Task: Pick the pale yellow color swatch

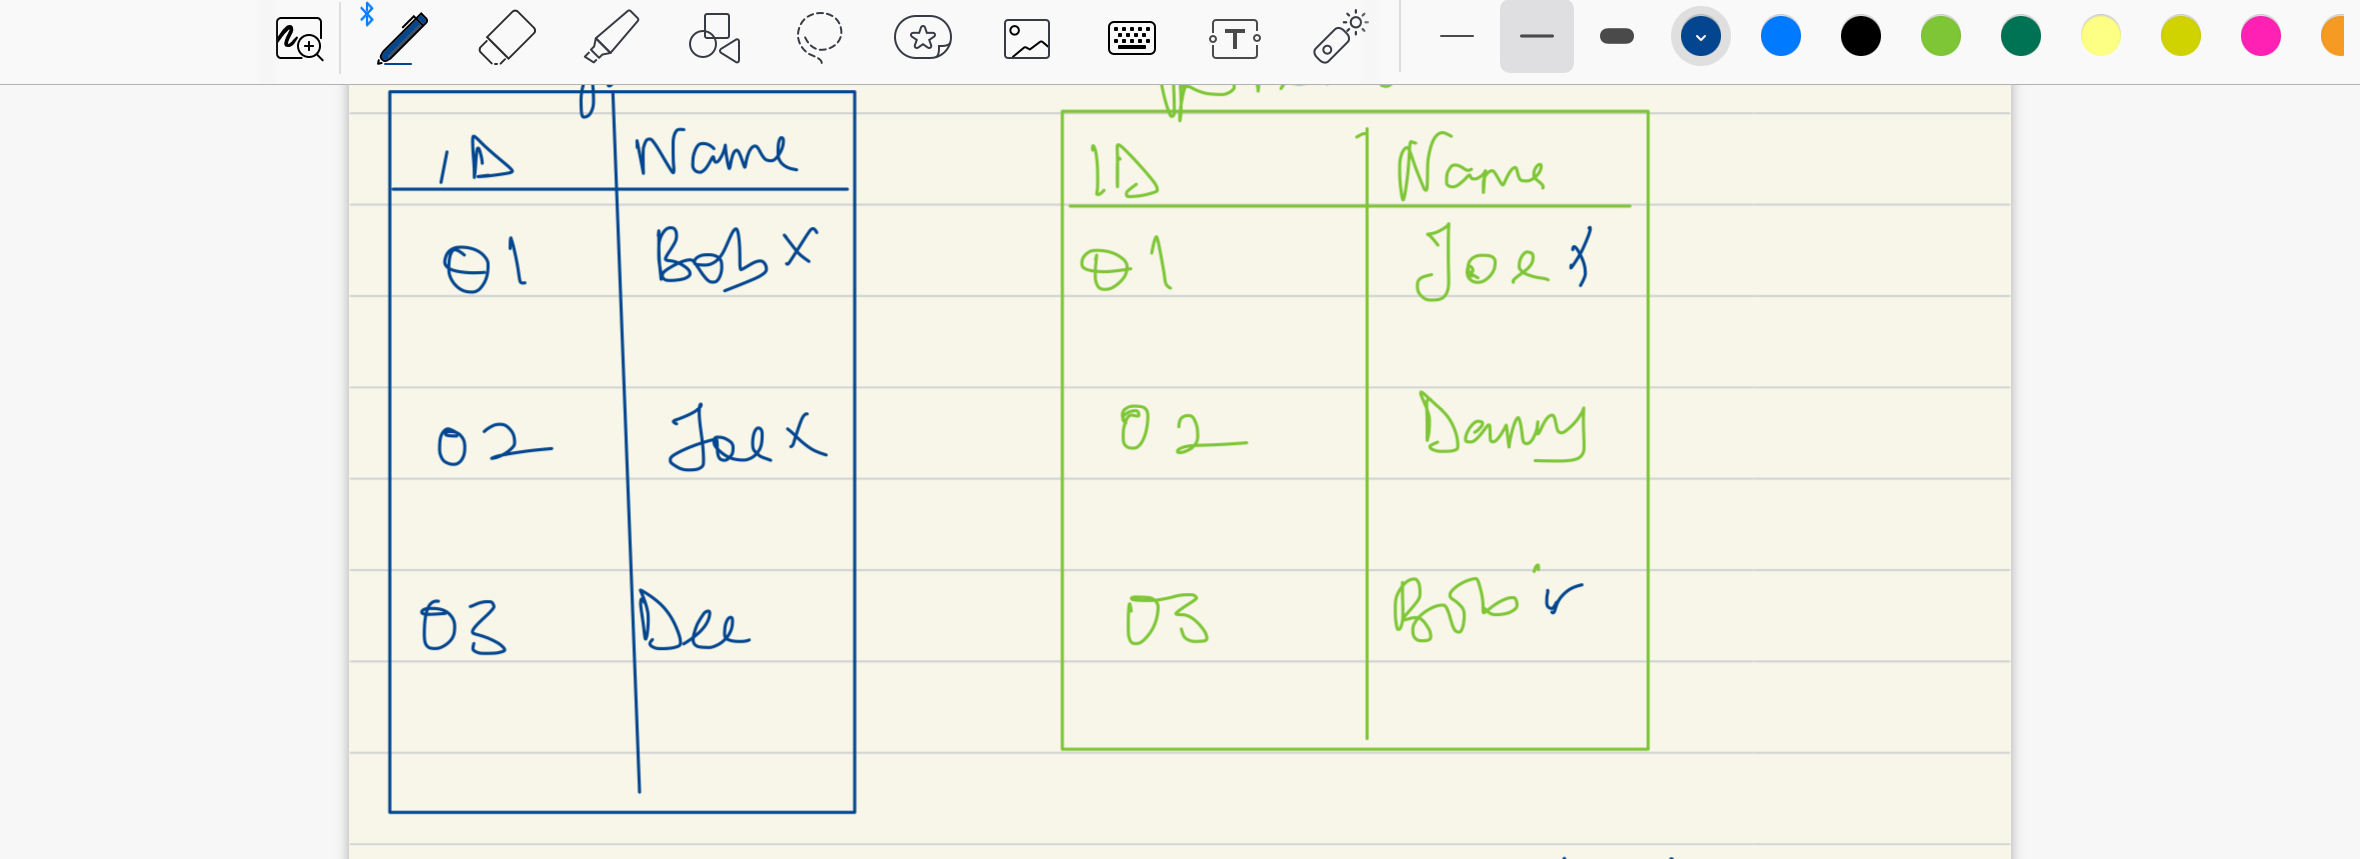Action: (2101, 36)
